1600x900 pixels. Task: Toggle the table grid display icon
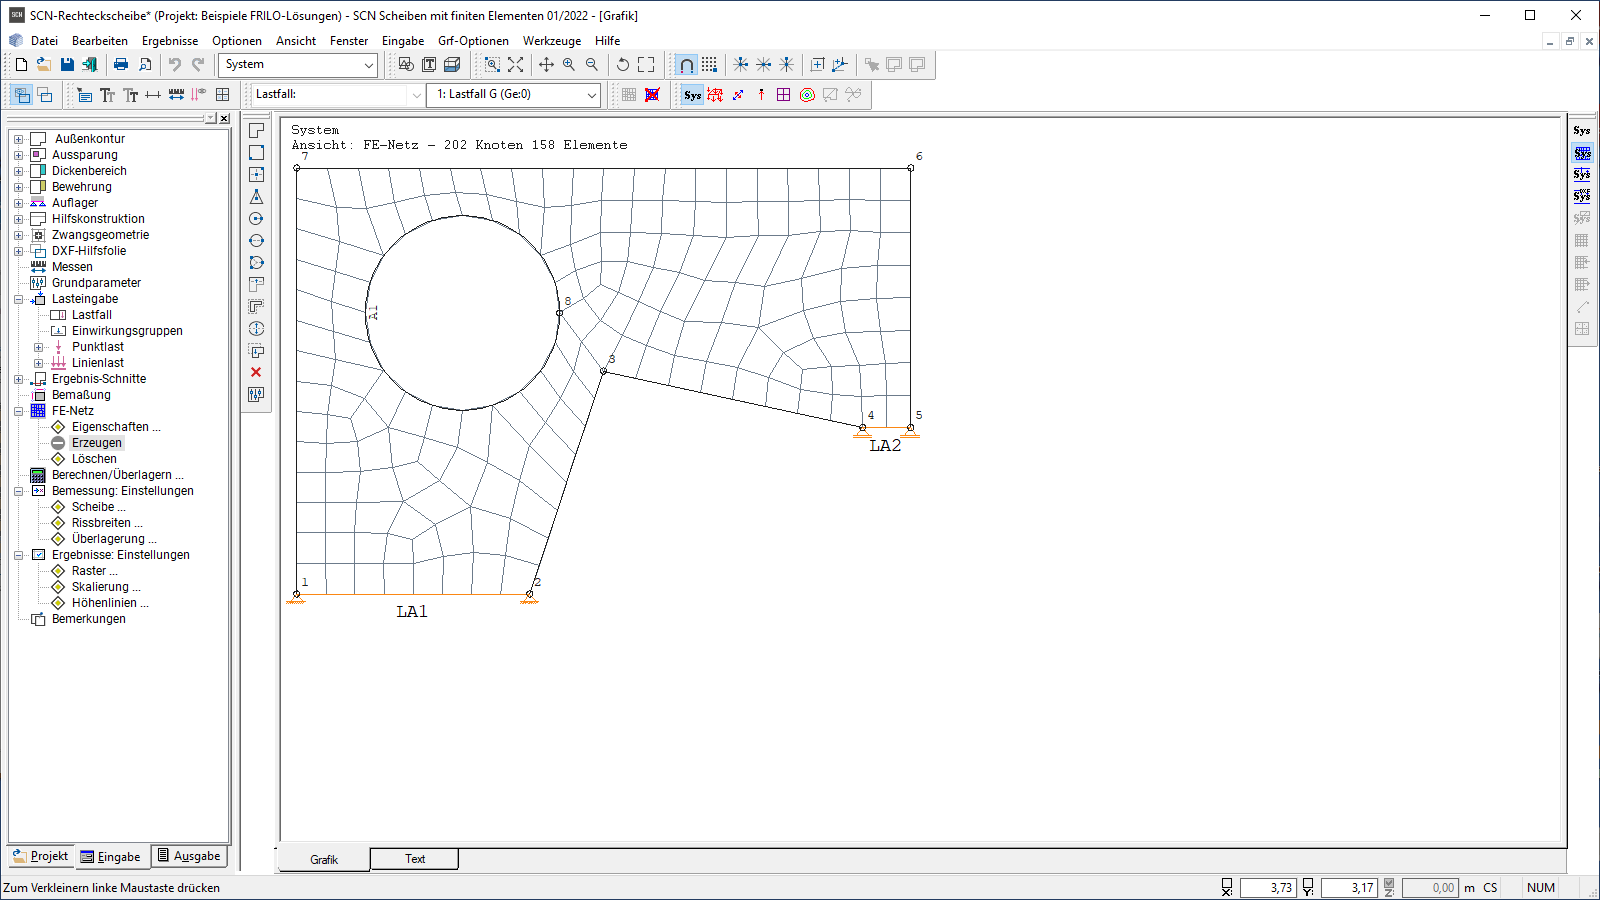coord(223,95)
